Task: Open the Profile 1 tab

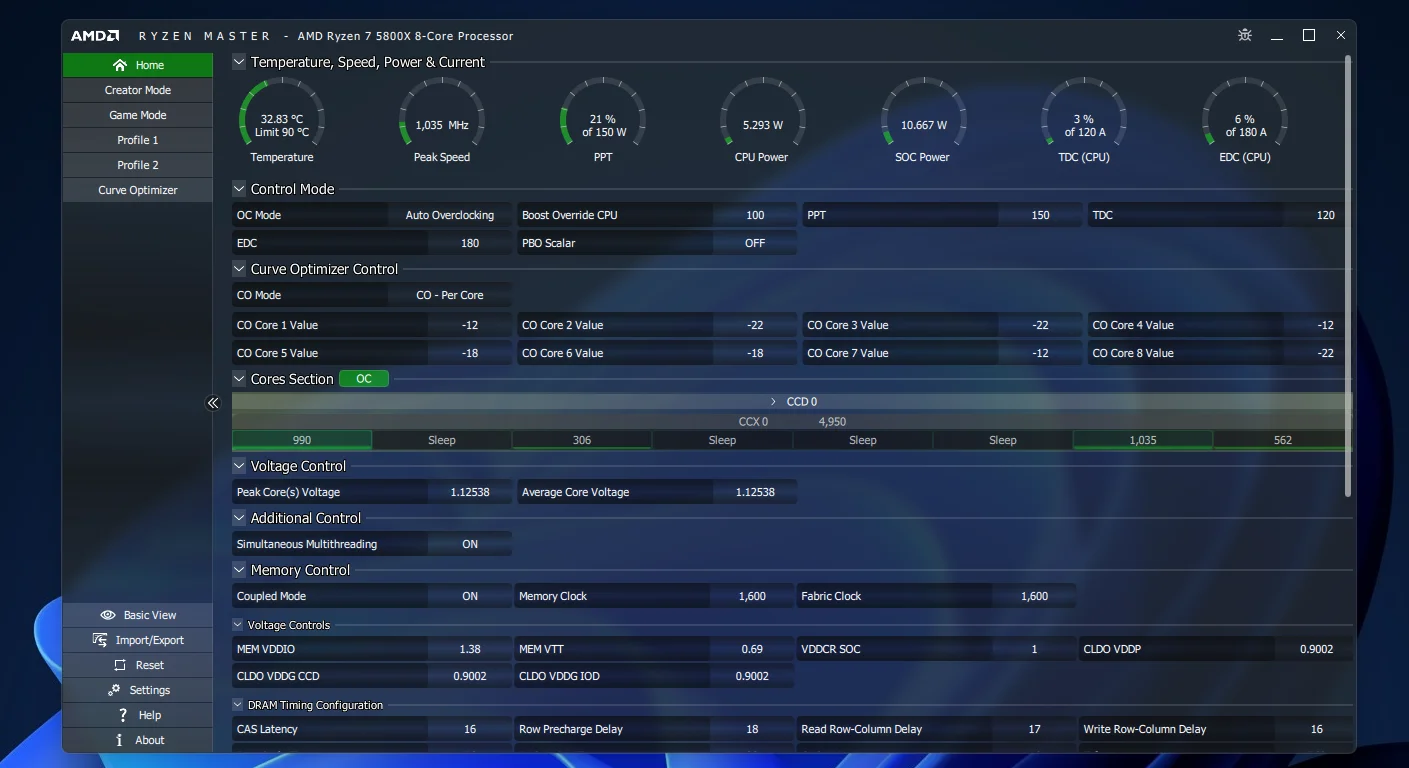Action: pos(138,140)
